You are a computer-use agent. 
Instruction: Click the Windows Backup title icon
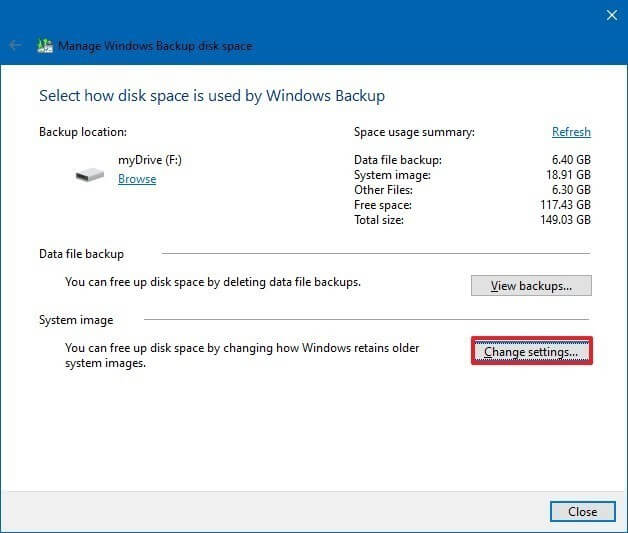click(x=45, y=46)
